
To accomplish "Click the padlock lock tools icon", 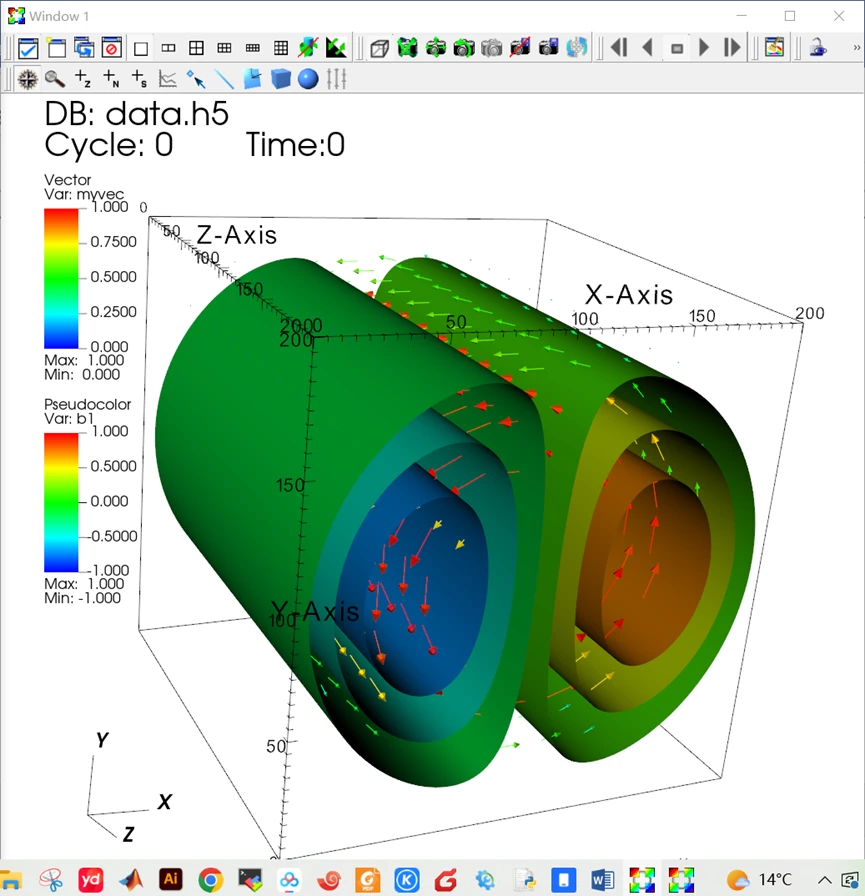I will (818, 47).
